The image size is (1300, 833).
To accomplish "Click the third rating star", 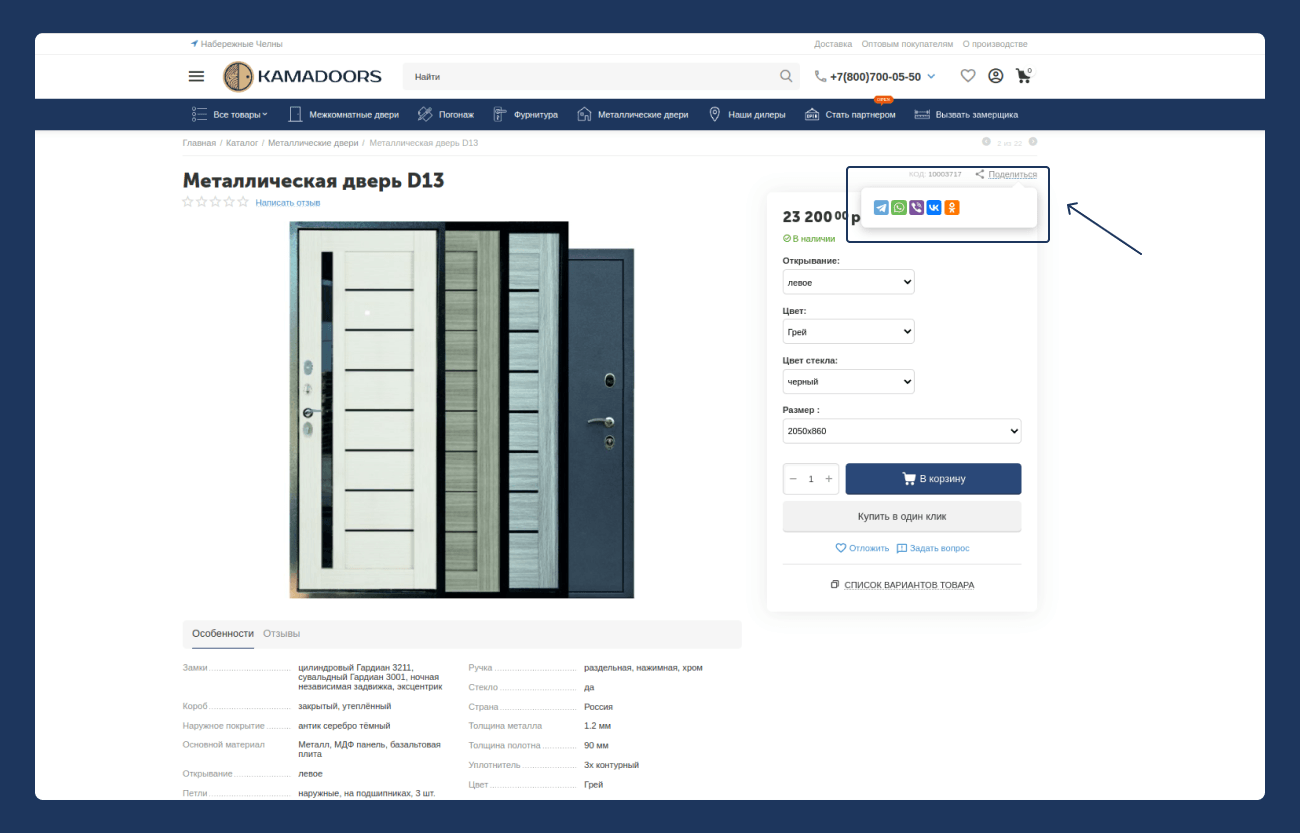I will click(215, 202).
